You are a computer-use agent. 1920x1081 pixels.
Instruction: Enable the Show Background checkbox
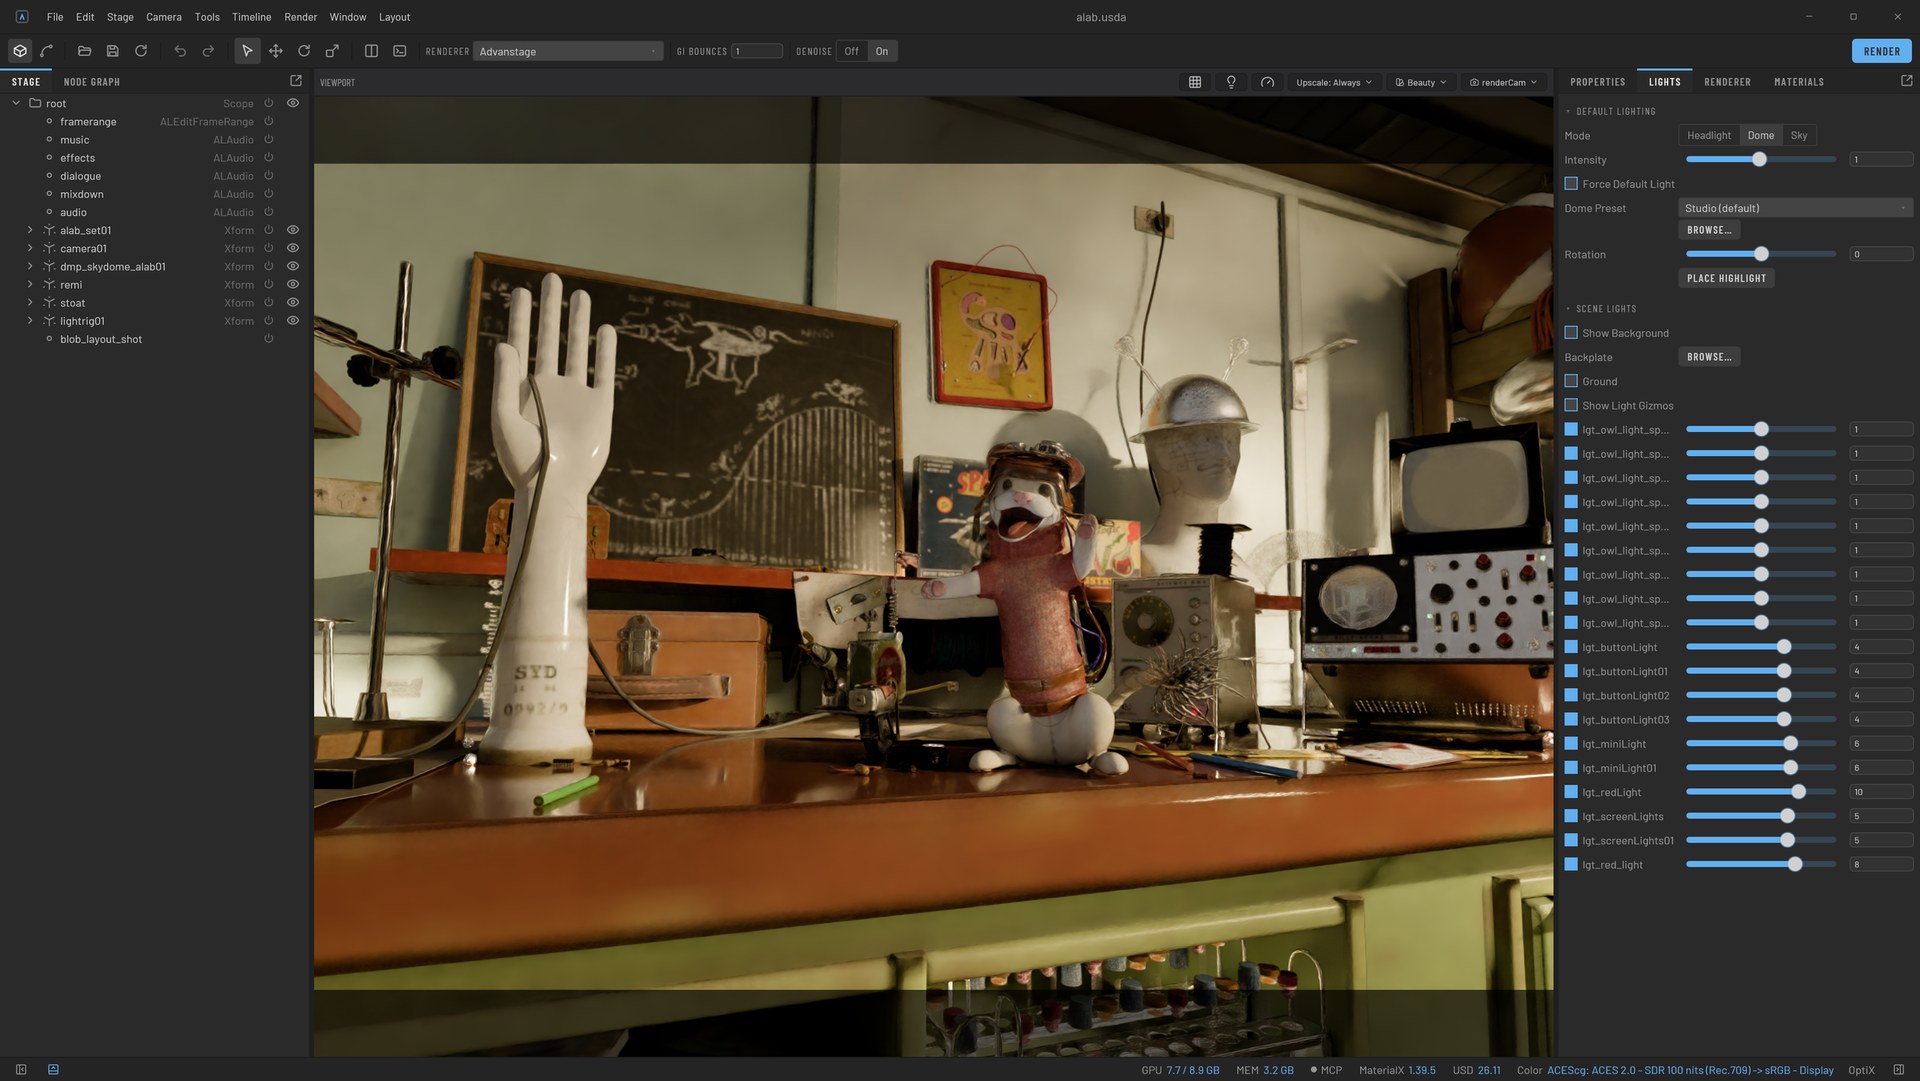[x=1571, y=333]
